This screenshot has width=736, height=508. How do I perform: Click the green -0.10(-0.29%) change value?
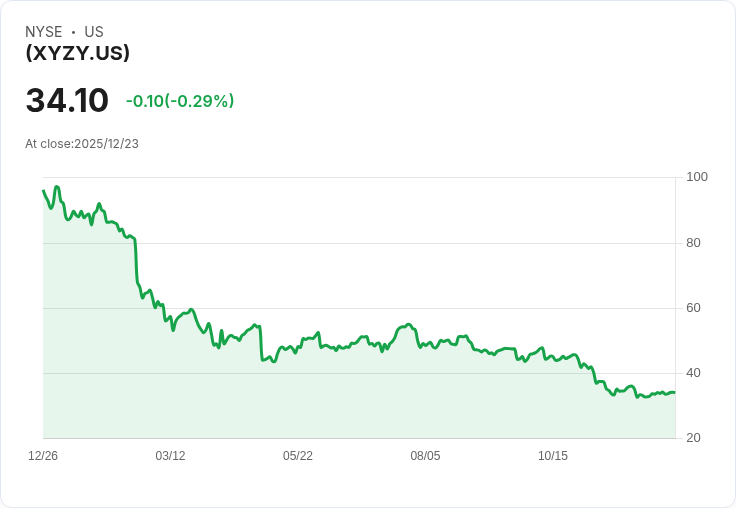coord(180,101)
